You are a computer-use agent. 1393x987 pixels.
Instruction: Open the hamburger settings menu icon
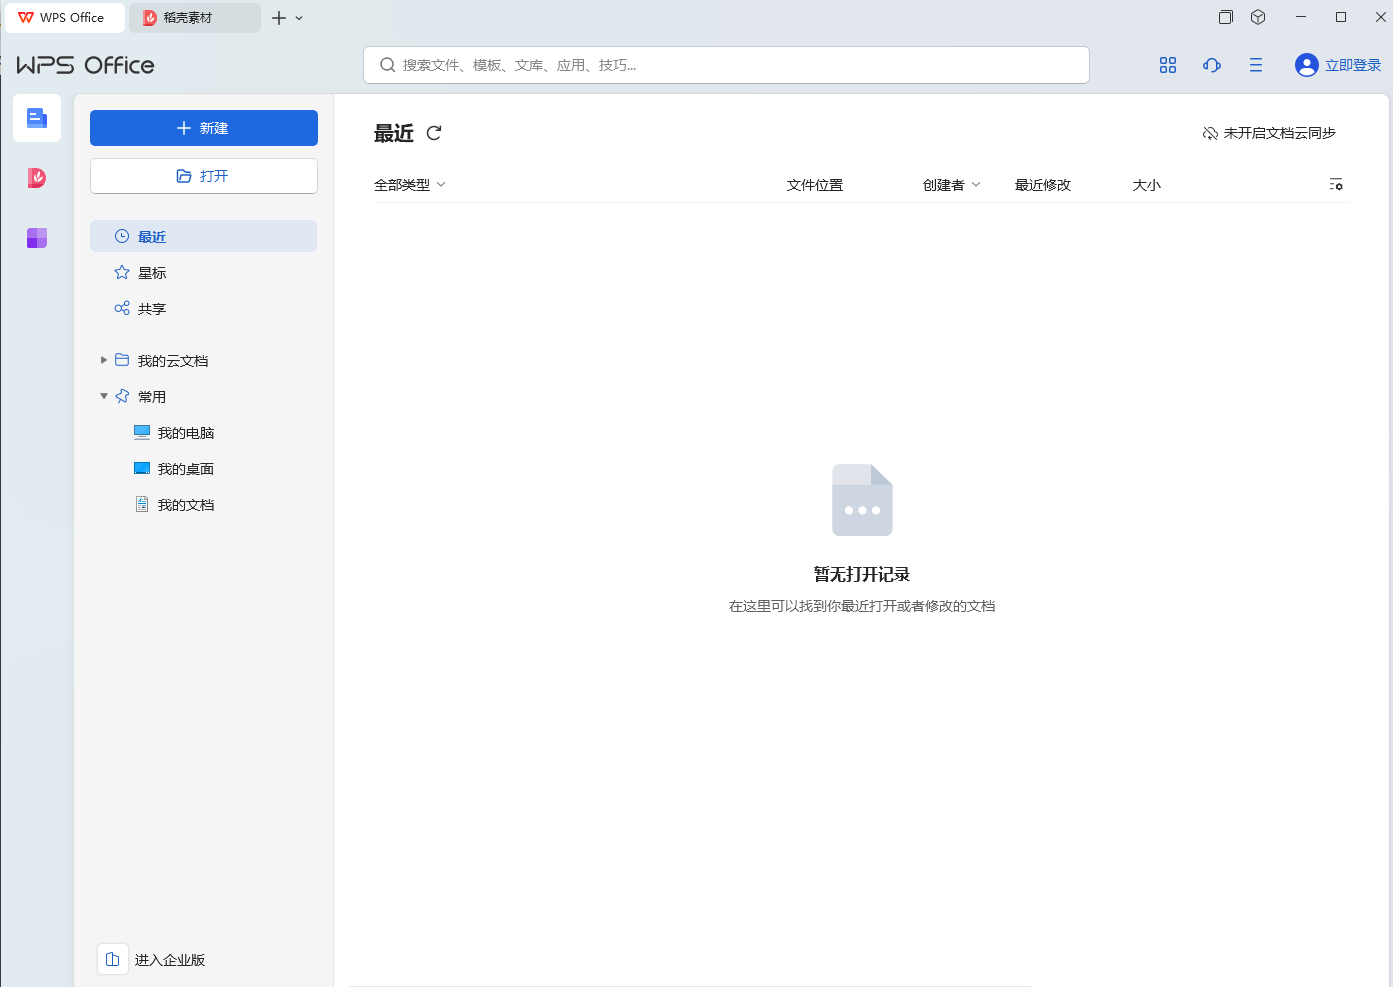tap(1256, 65)
